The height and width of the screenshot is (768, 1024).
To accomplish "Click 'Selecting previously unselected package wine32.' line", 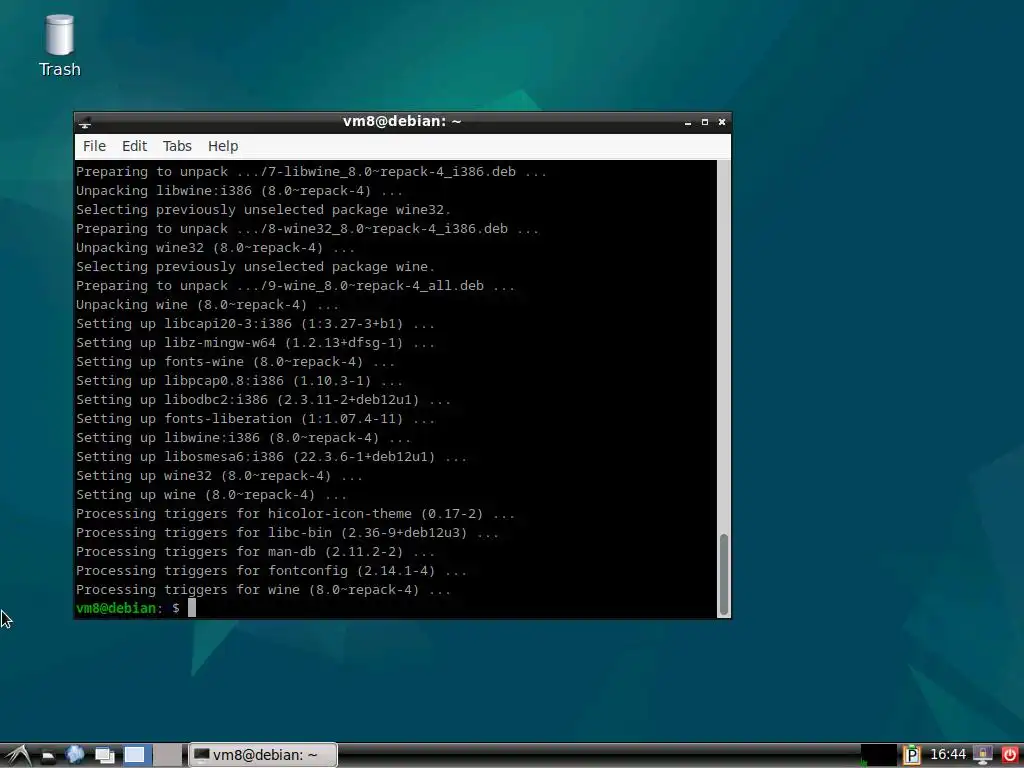I will point(263,210).
